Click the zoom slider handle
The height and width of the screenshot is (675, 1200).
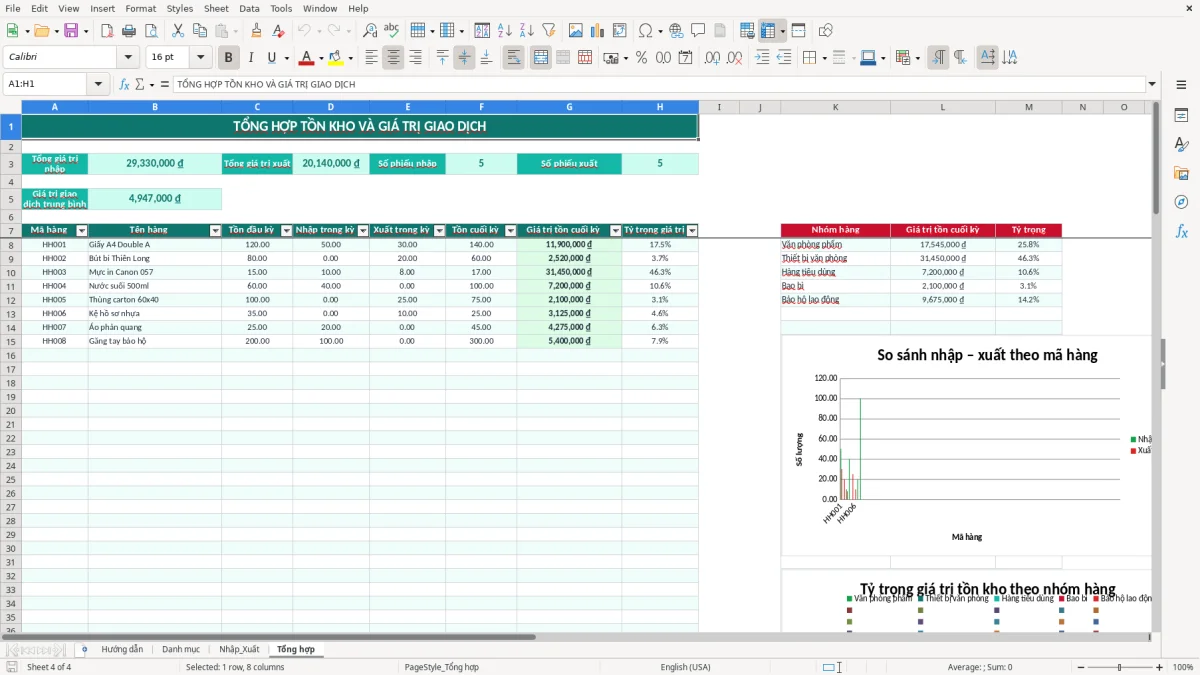(1119, 667)
